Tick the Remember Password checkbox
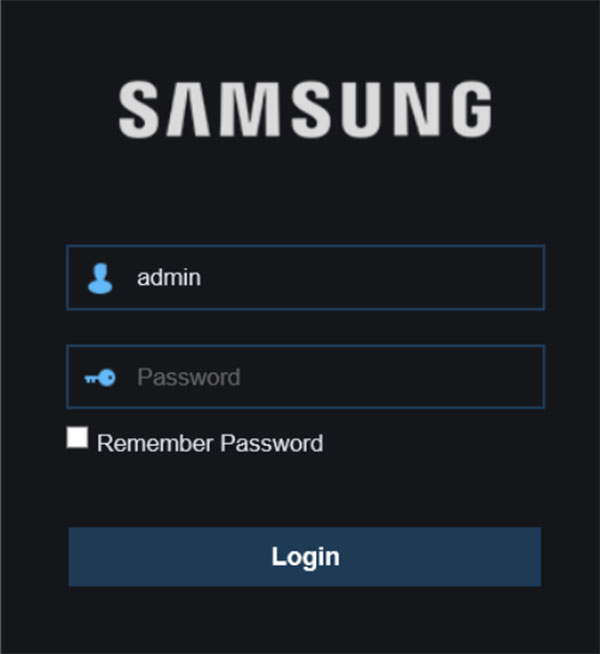Viewport: 600px width, 654px height. [78, 438]
